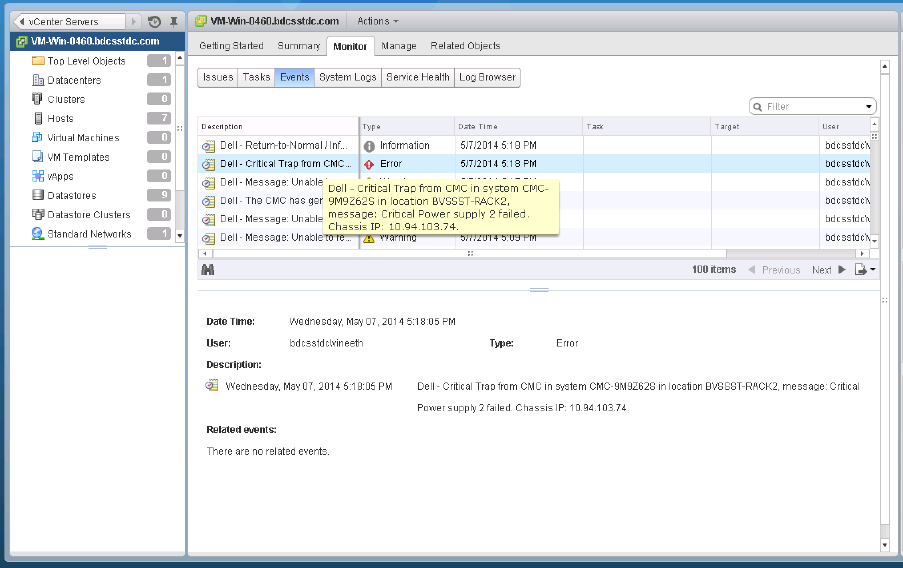Click the pin navigator icon
The height and width of the screenshot is (568, 903).
pyautogui.click(x=173, y=22)
